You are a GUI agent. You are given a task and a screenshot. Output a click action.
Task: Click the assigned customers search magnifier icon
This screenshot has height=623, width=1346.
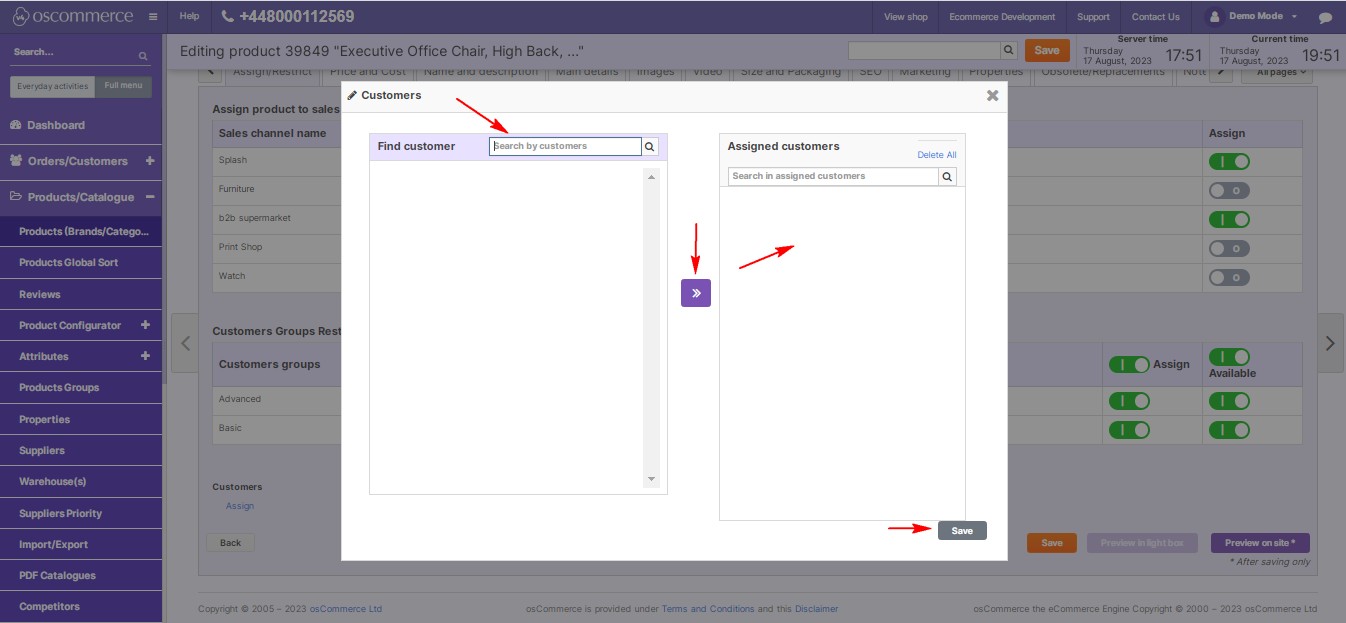pos(947,177)
